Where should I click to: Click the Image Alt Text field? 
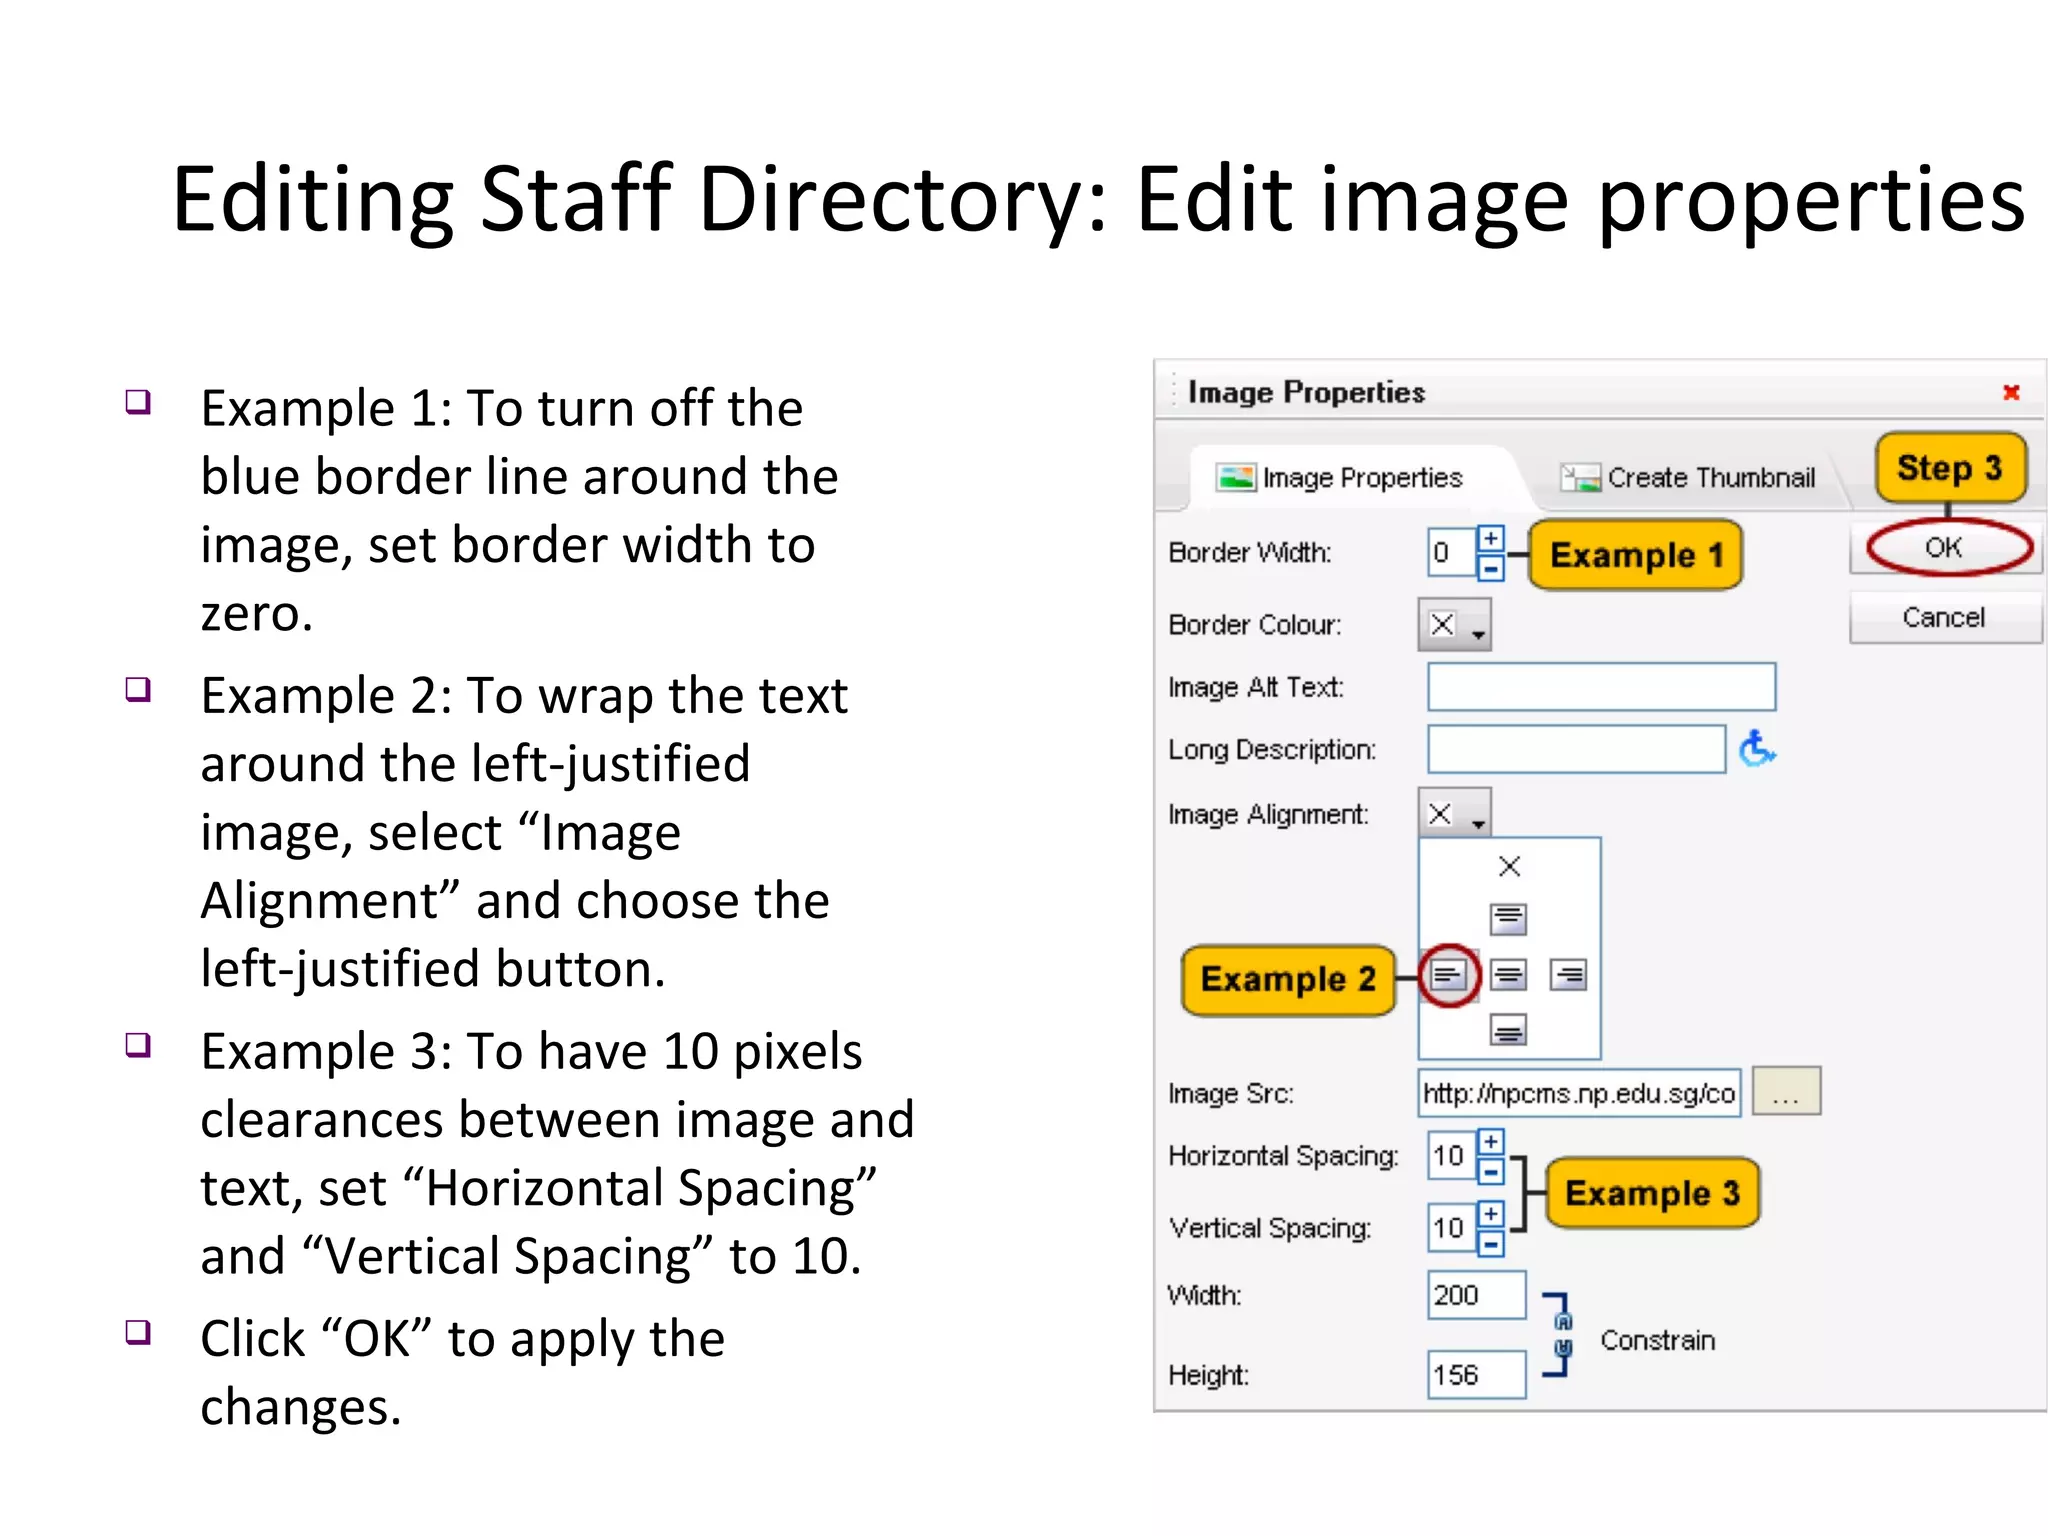click(1601, 687)
